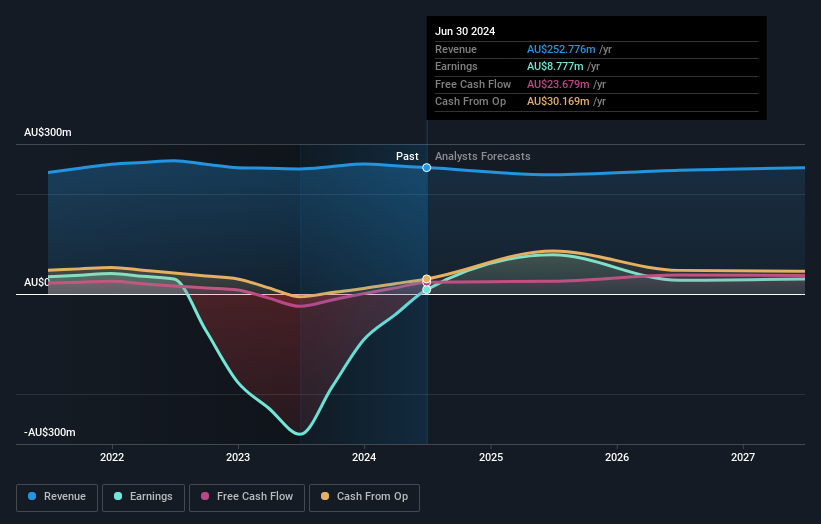Click the Free Cash Flow label in tooltip
The width and height of the screenshot is (821, 524).
(x=473, y=84)
